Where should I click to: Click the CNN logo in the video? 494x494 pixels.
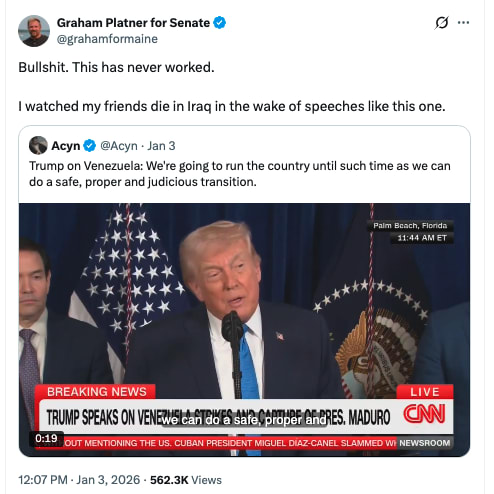[424, 414]
